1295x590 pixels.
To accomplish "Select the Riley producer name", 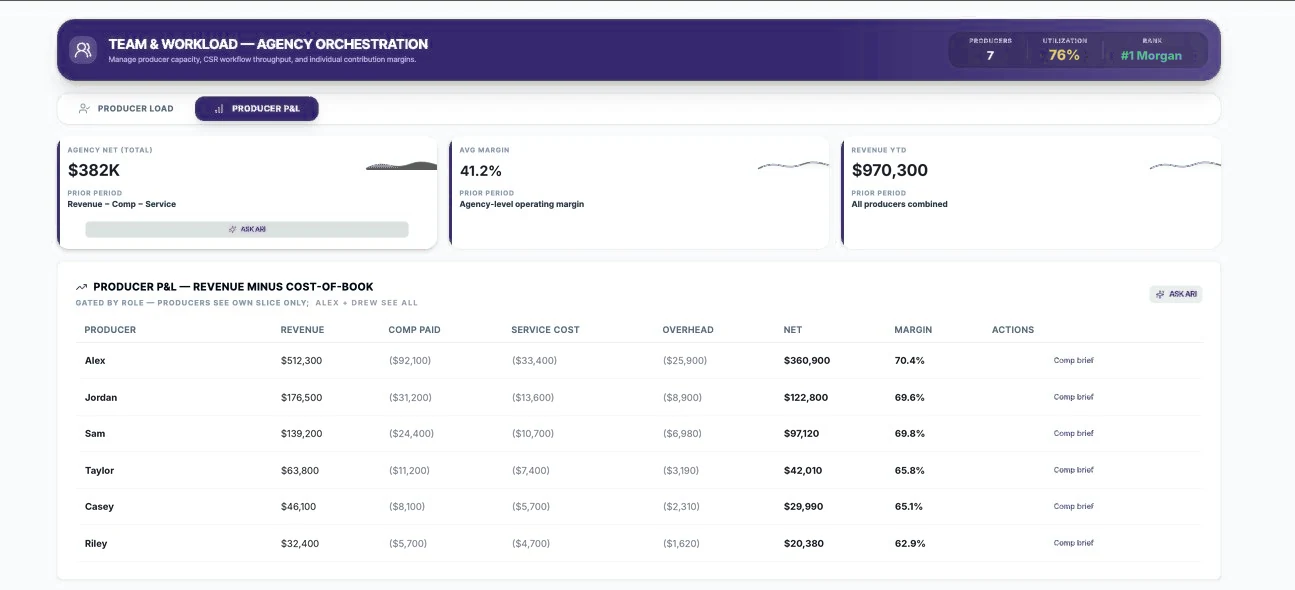I will [x=96, y=543].
